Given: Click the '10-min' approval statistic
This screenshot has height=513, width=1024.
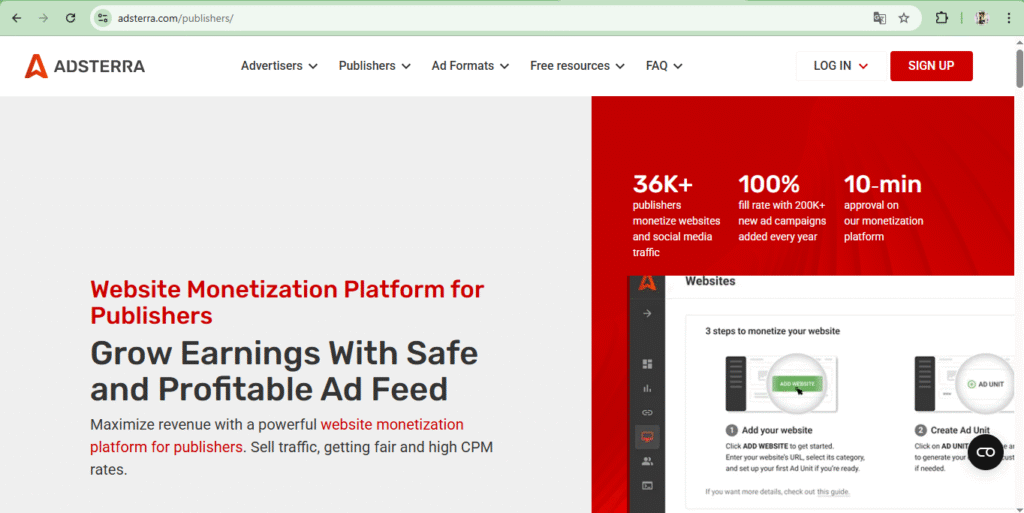Looking at the screenshot, I should (x=882, y=184).
